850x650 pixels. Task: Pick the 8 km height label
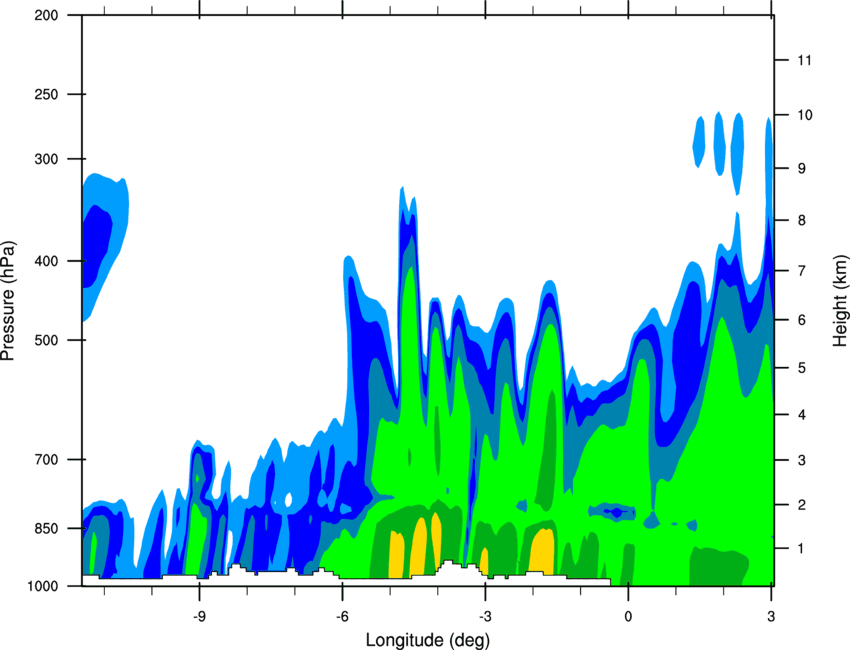click(802, 220)
